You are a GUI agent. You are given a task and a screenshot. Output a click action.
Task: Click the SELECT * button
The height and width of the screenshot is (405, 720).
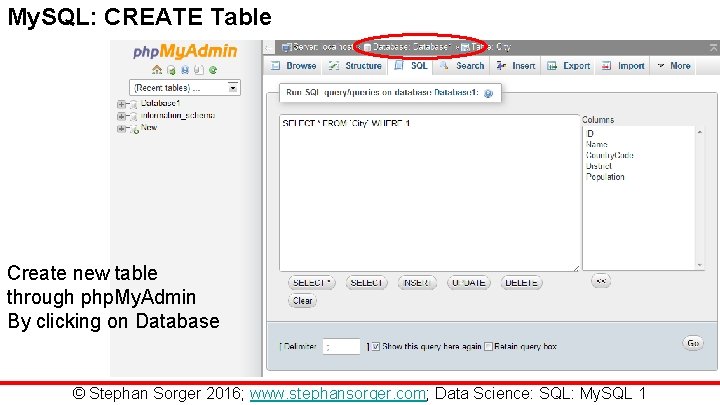312,283
